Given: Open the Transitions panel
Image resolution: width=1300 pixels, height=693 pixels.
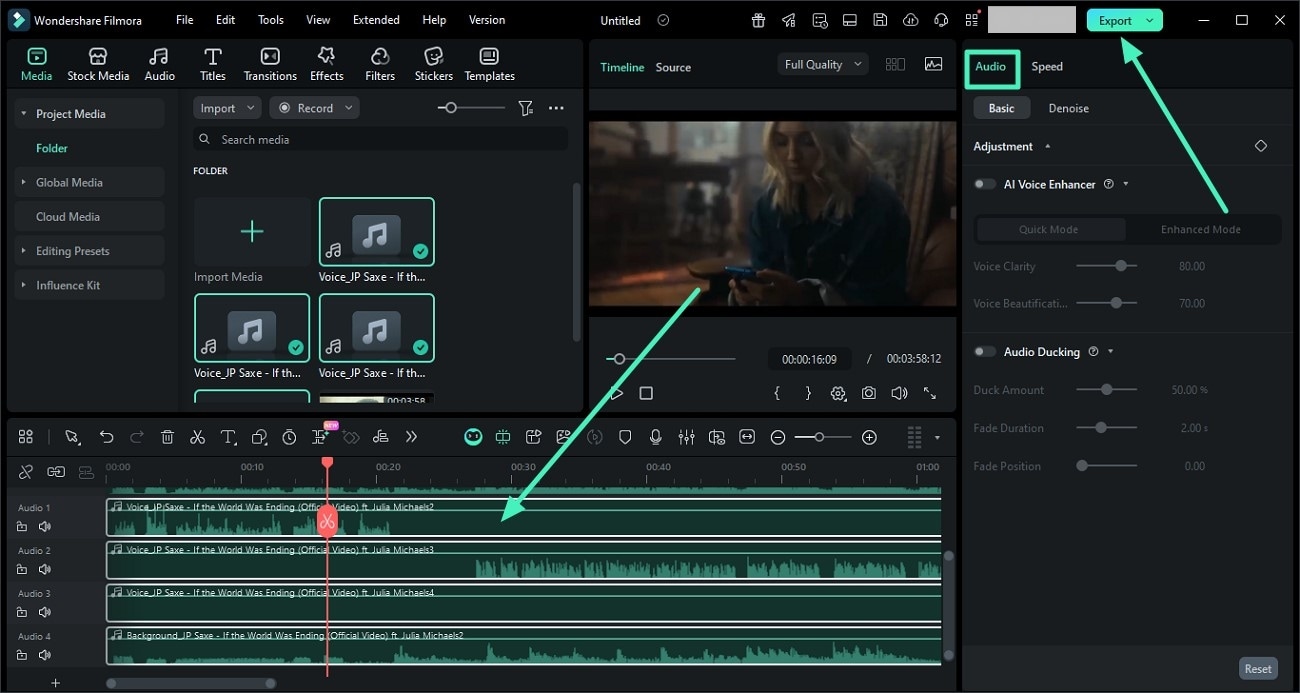Looking at the screenshot, I should point(270,64).
